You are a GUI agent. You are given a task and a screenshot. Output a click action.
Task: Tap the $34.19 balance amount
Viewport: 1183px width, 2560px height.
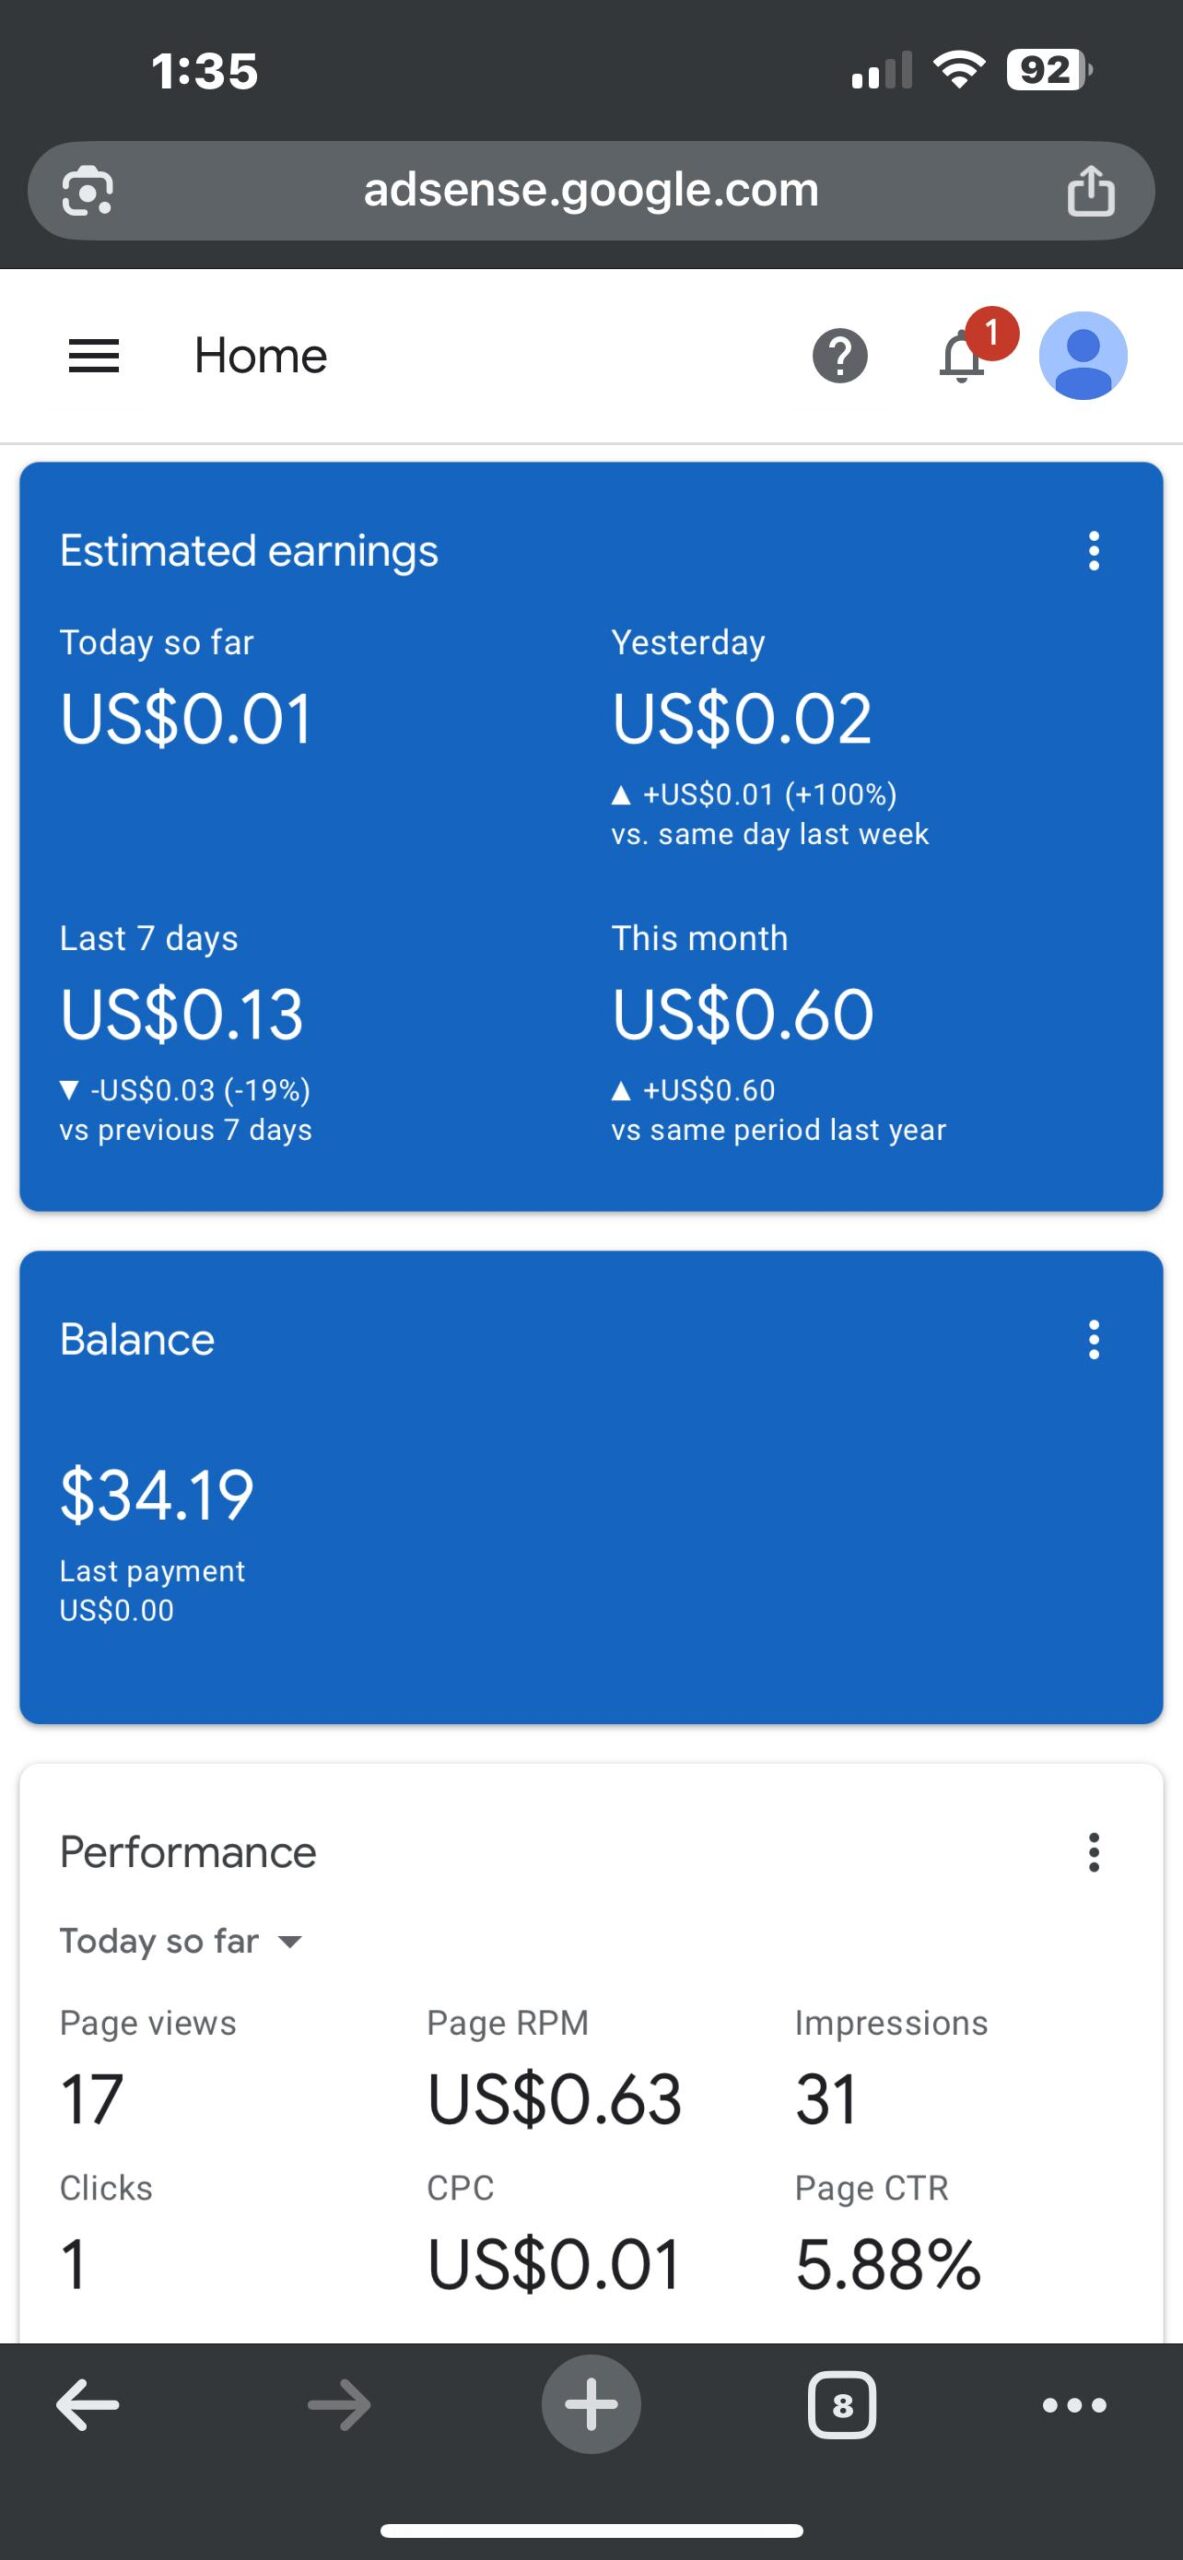pos(157,1496)
